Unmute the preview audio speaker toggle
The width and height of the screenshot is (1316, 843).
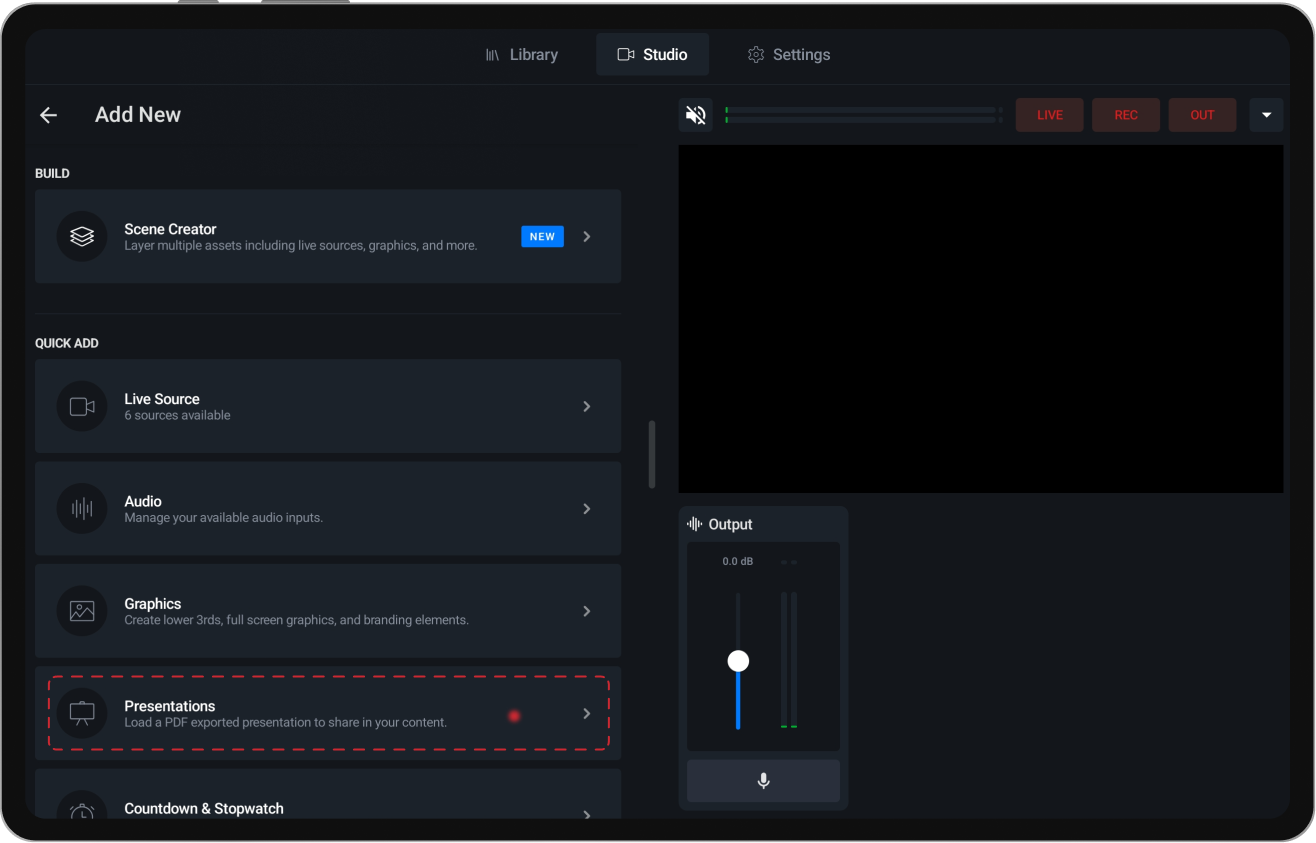pyautogui.click(x=696, y=114)
